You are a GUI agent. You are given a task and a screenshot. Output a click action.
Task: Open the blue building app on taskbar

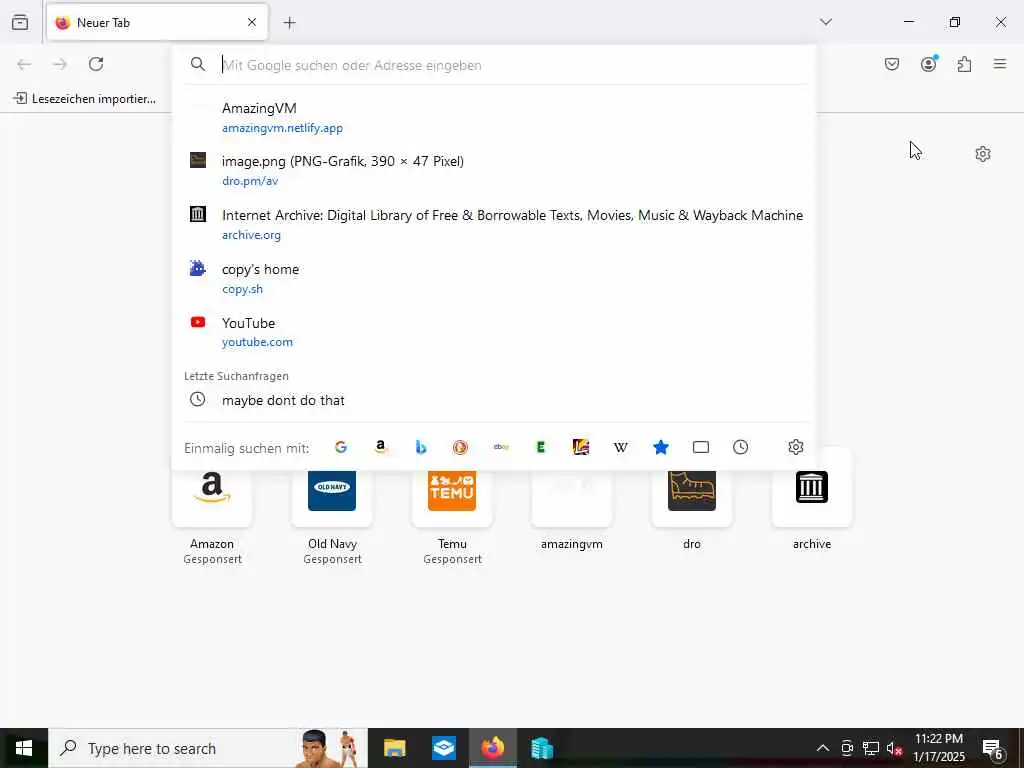pos(542,748)
